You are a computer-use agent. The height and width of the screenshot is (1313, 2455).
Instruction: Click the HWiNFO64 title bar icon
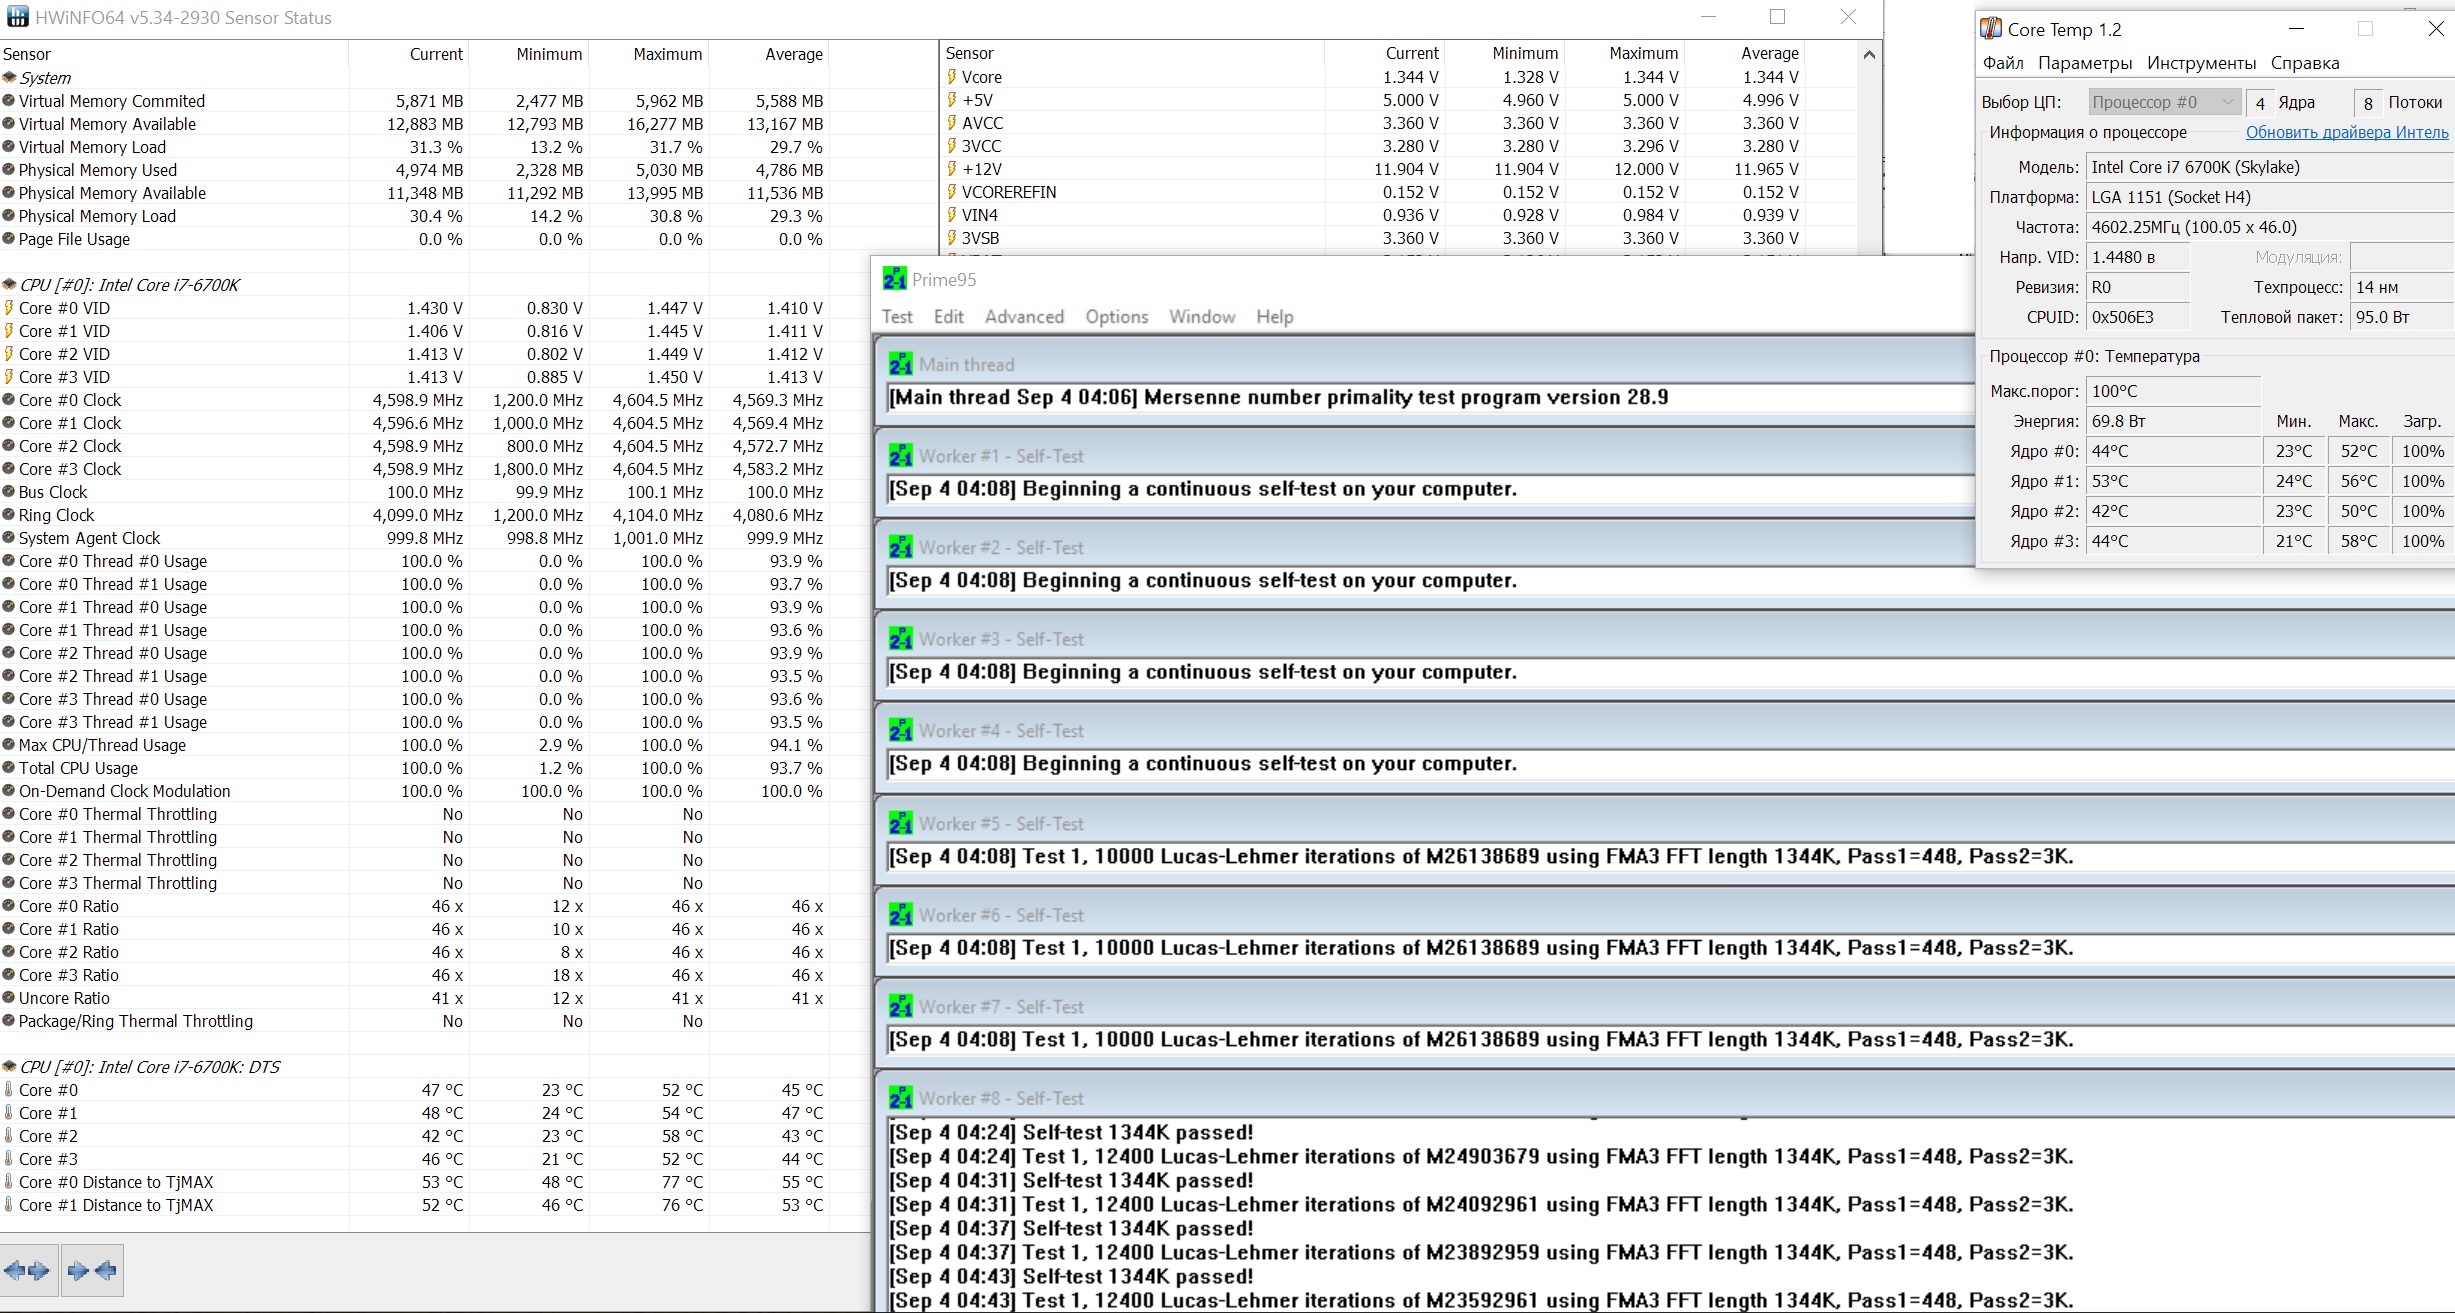[17, 17]
